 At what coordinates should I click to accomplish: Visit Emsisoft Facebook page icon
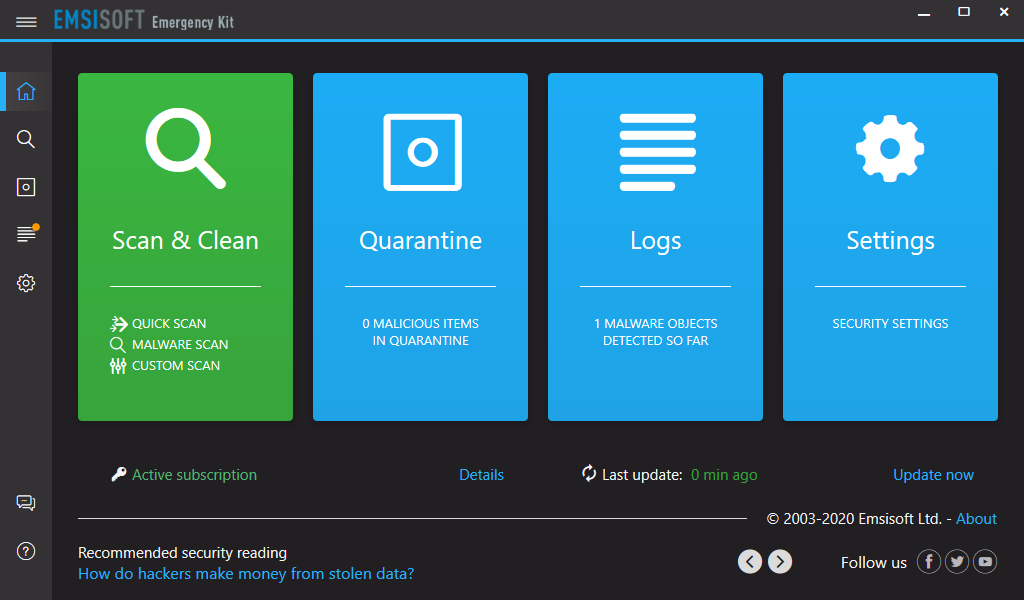(x=929, y=561)
